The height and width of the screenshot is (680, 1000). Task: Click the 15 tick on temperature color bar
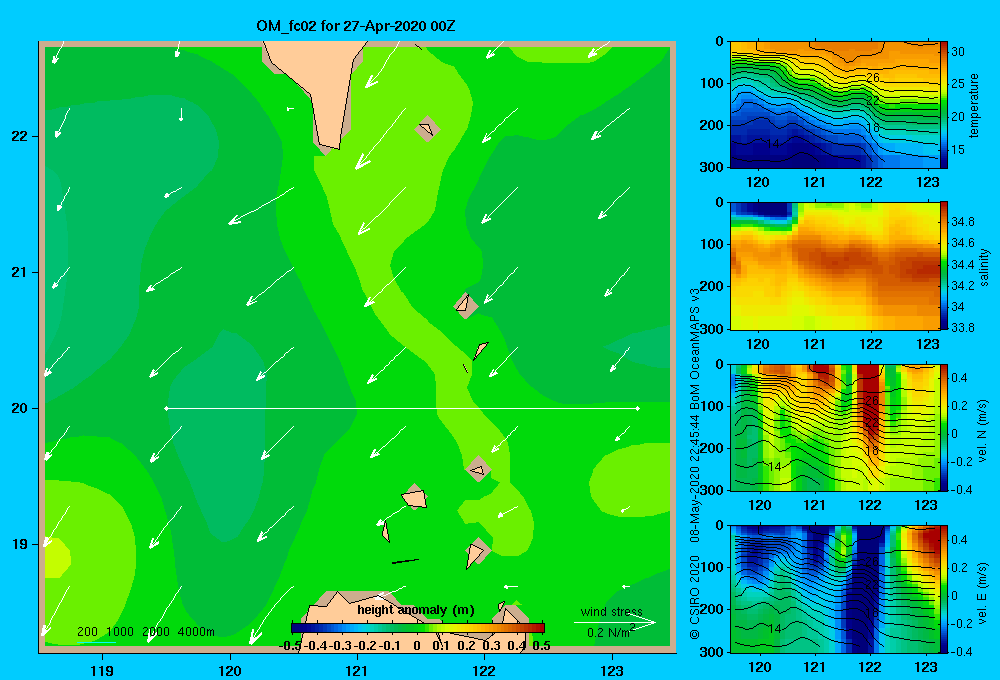point(957,150)
